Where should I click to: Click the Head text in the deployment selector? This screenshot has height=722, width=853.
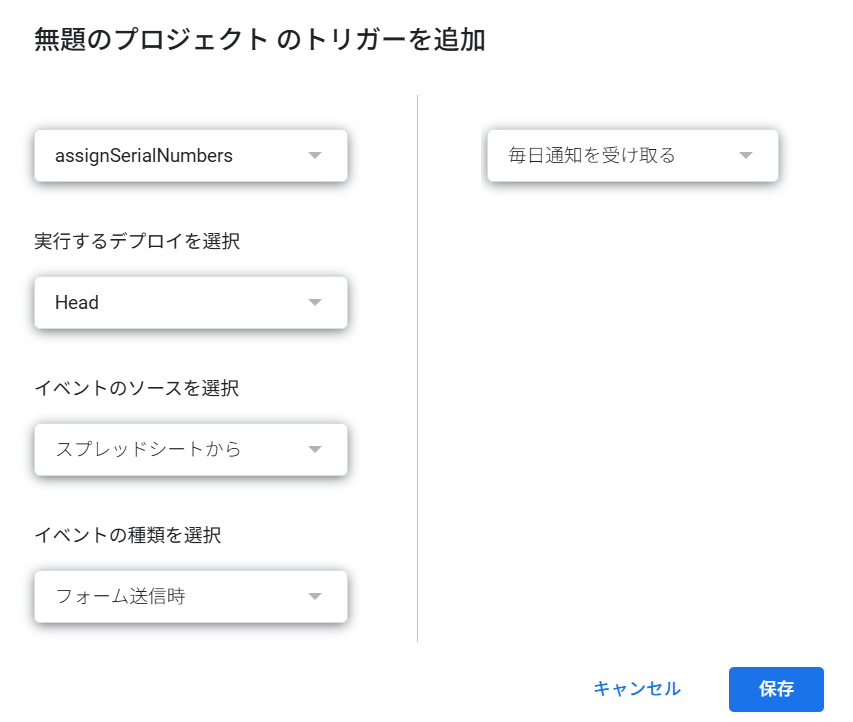click(x=77, y=303)
